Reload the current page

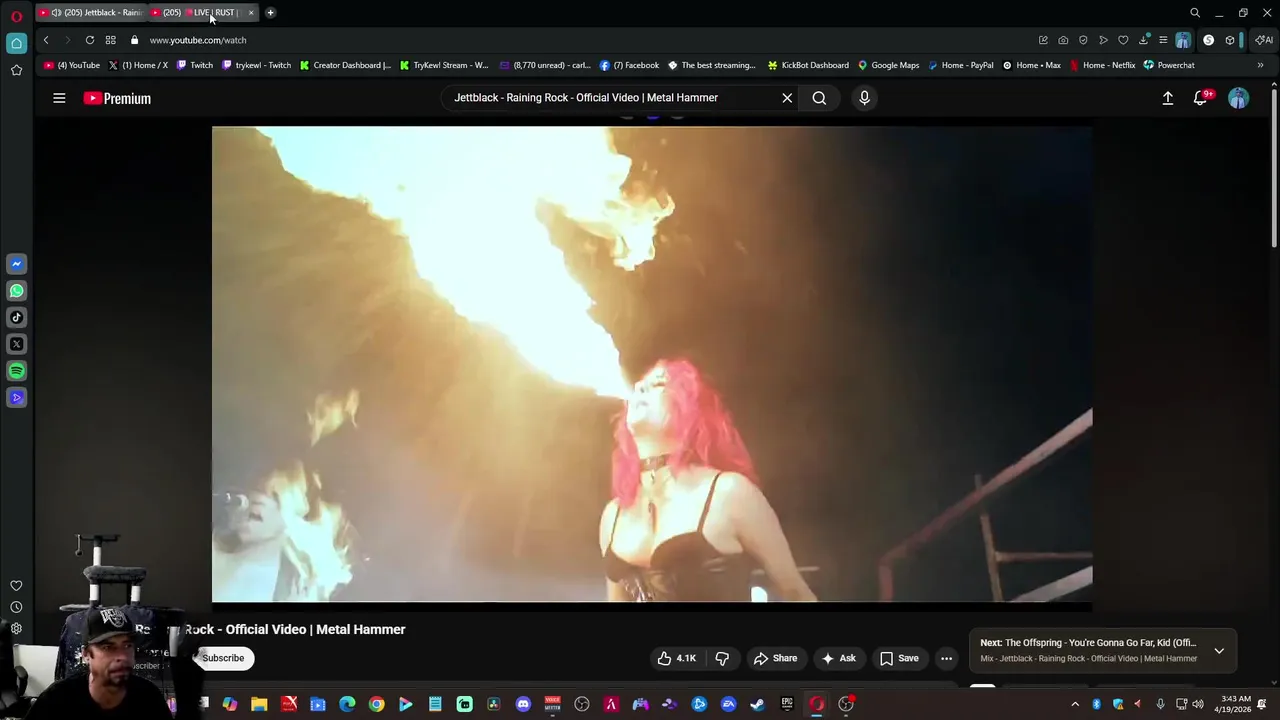click(90, 40)
